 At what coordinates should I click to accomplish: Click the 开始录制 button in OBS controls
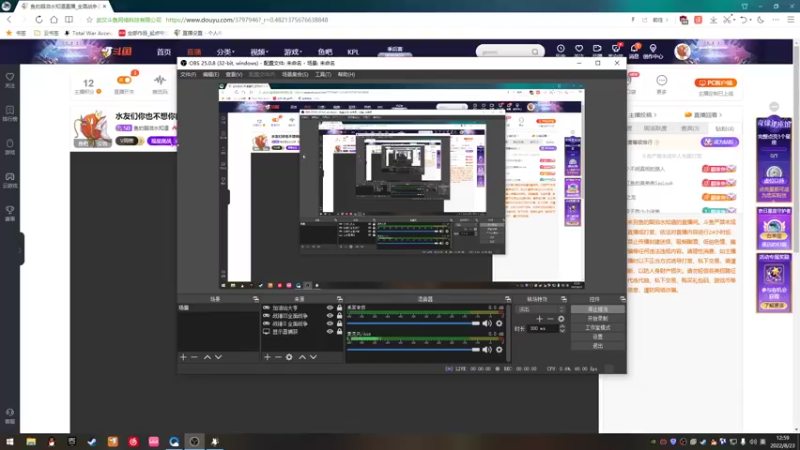point(597,318)
